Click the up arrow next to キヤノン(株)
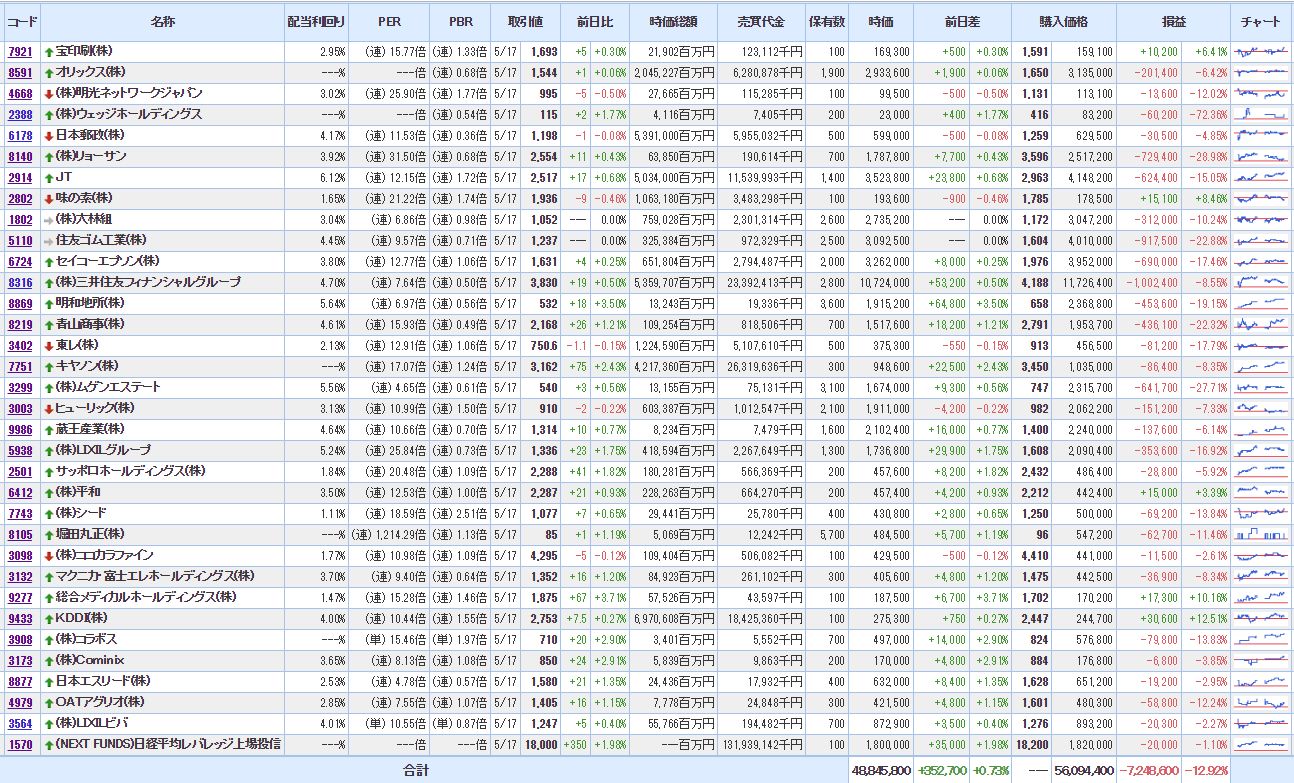The height and width of the screenshot is (783, 1294). pos(49,366)
